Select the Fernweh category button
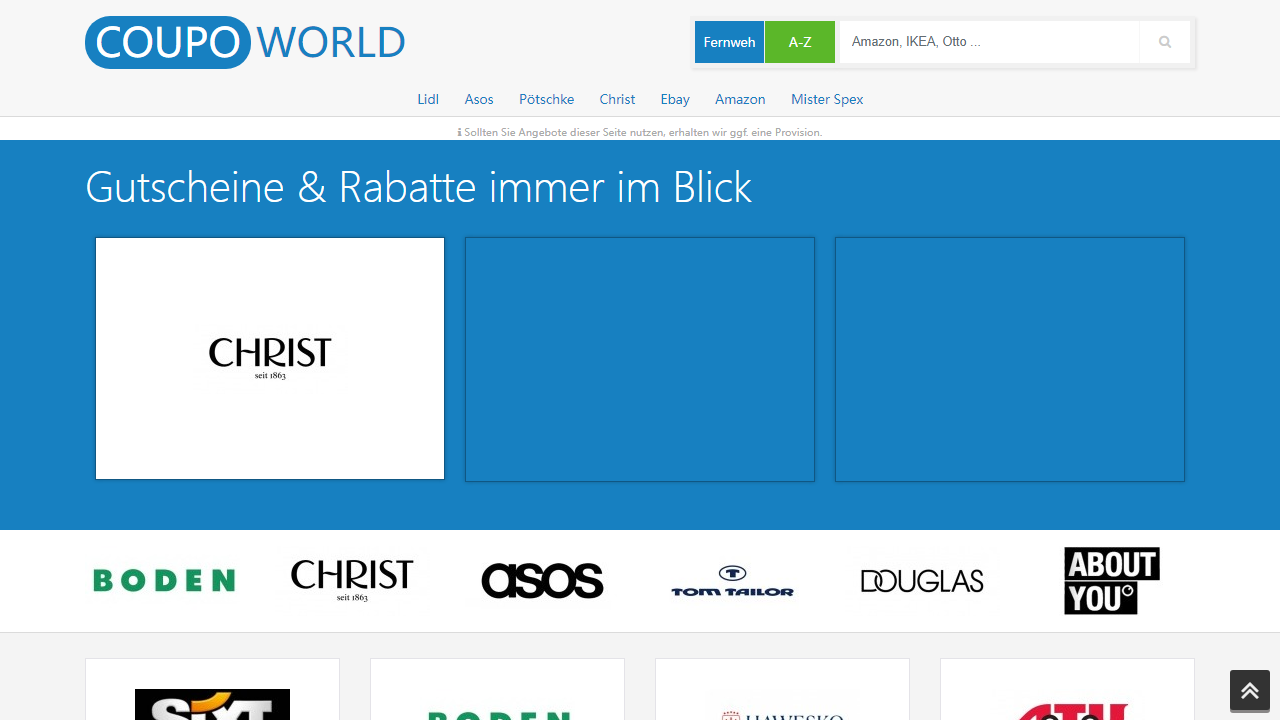 click(x=729, y=42)
